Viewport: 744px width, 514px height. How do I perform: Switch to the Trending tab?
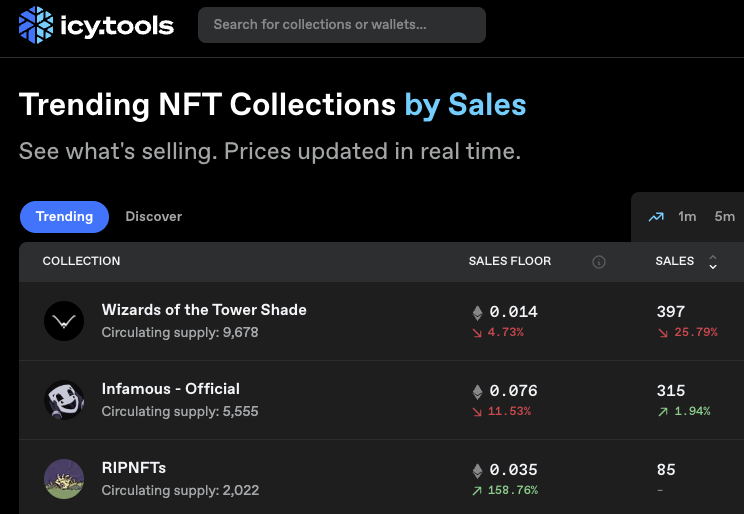[x=64, y=216]
